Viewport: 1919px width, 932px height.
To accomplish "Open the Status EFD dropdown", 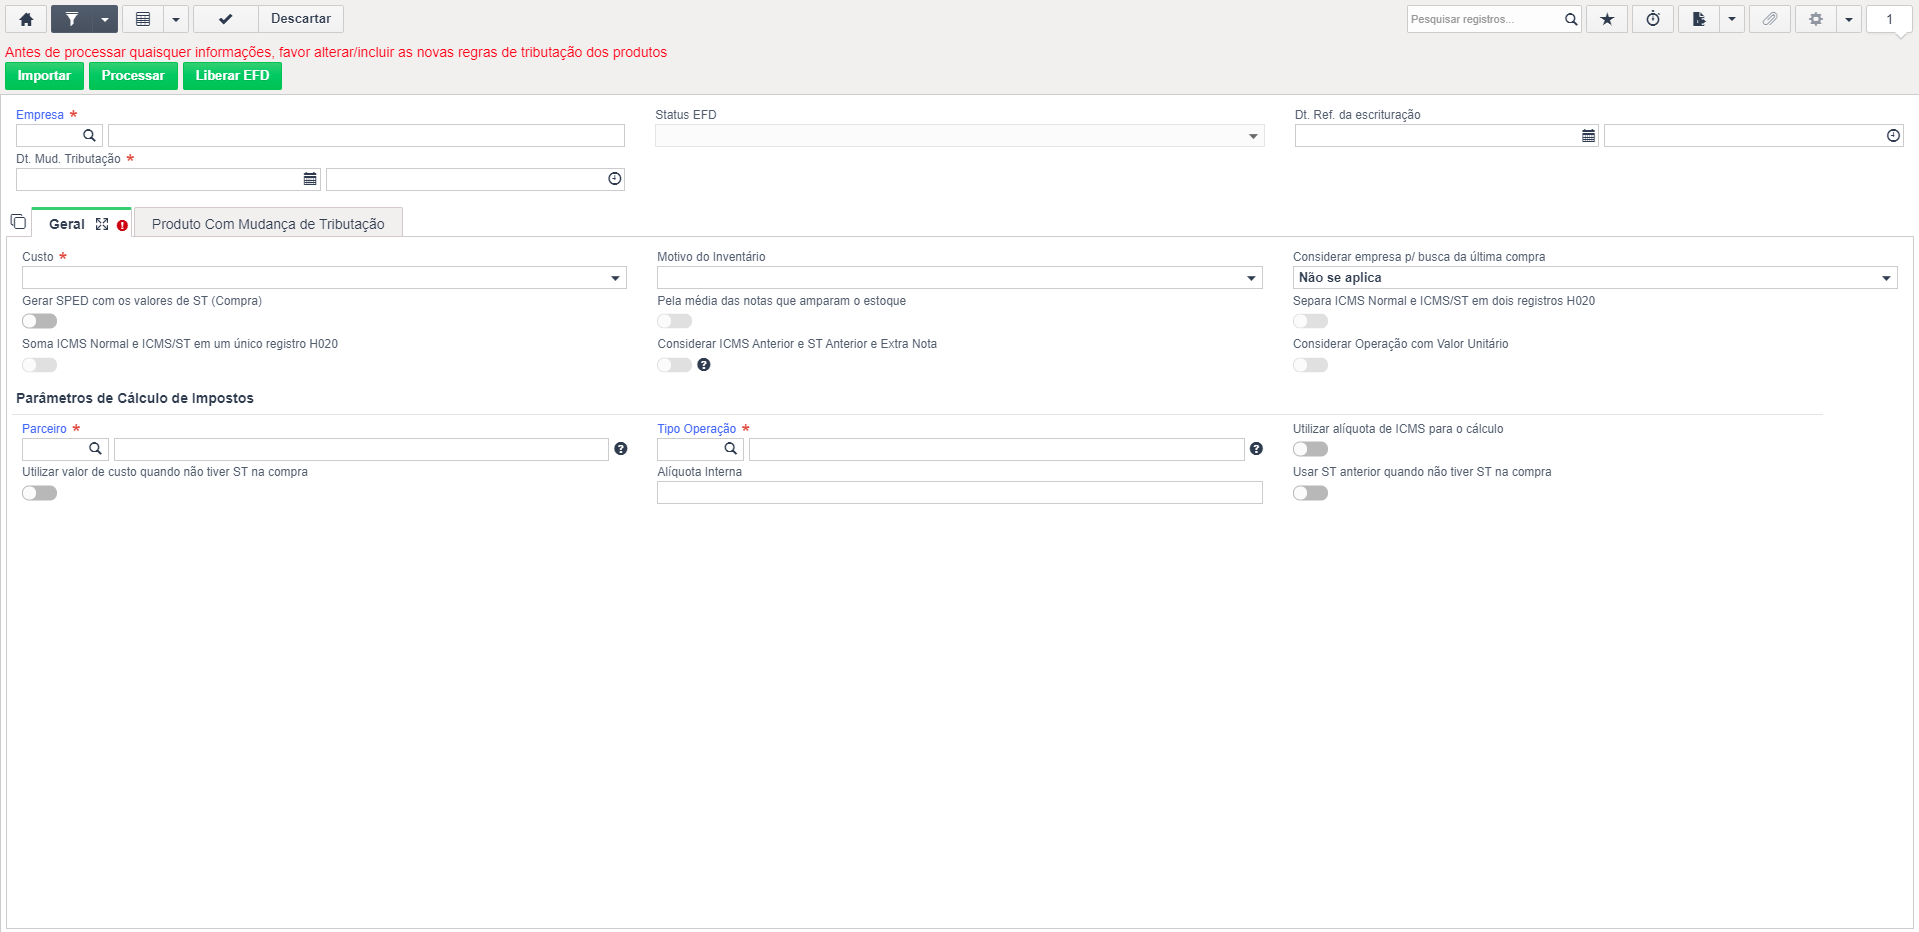I will (x=959, y=136).
